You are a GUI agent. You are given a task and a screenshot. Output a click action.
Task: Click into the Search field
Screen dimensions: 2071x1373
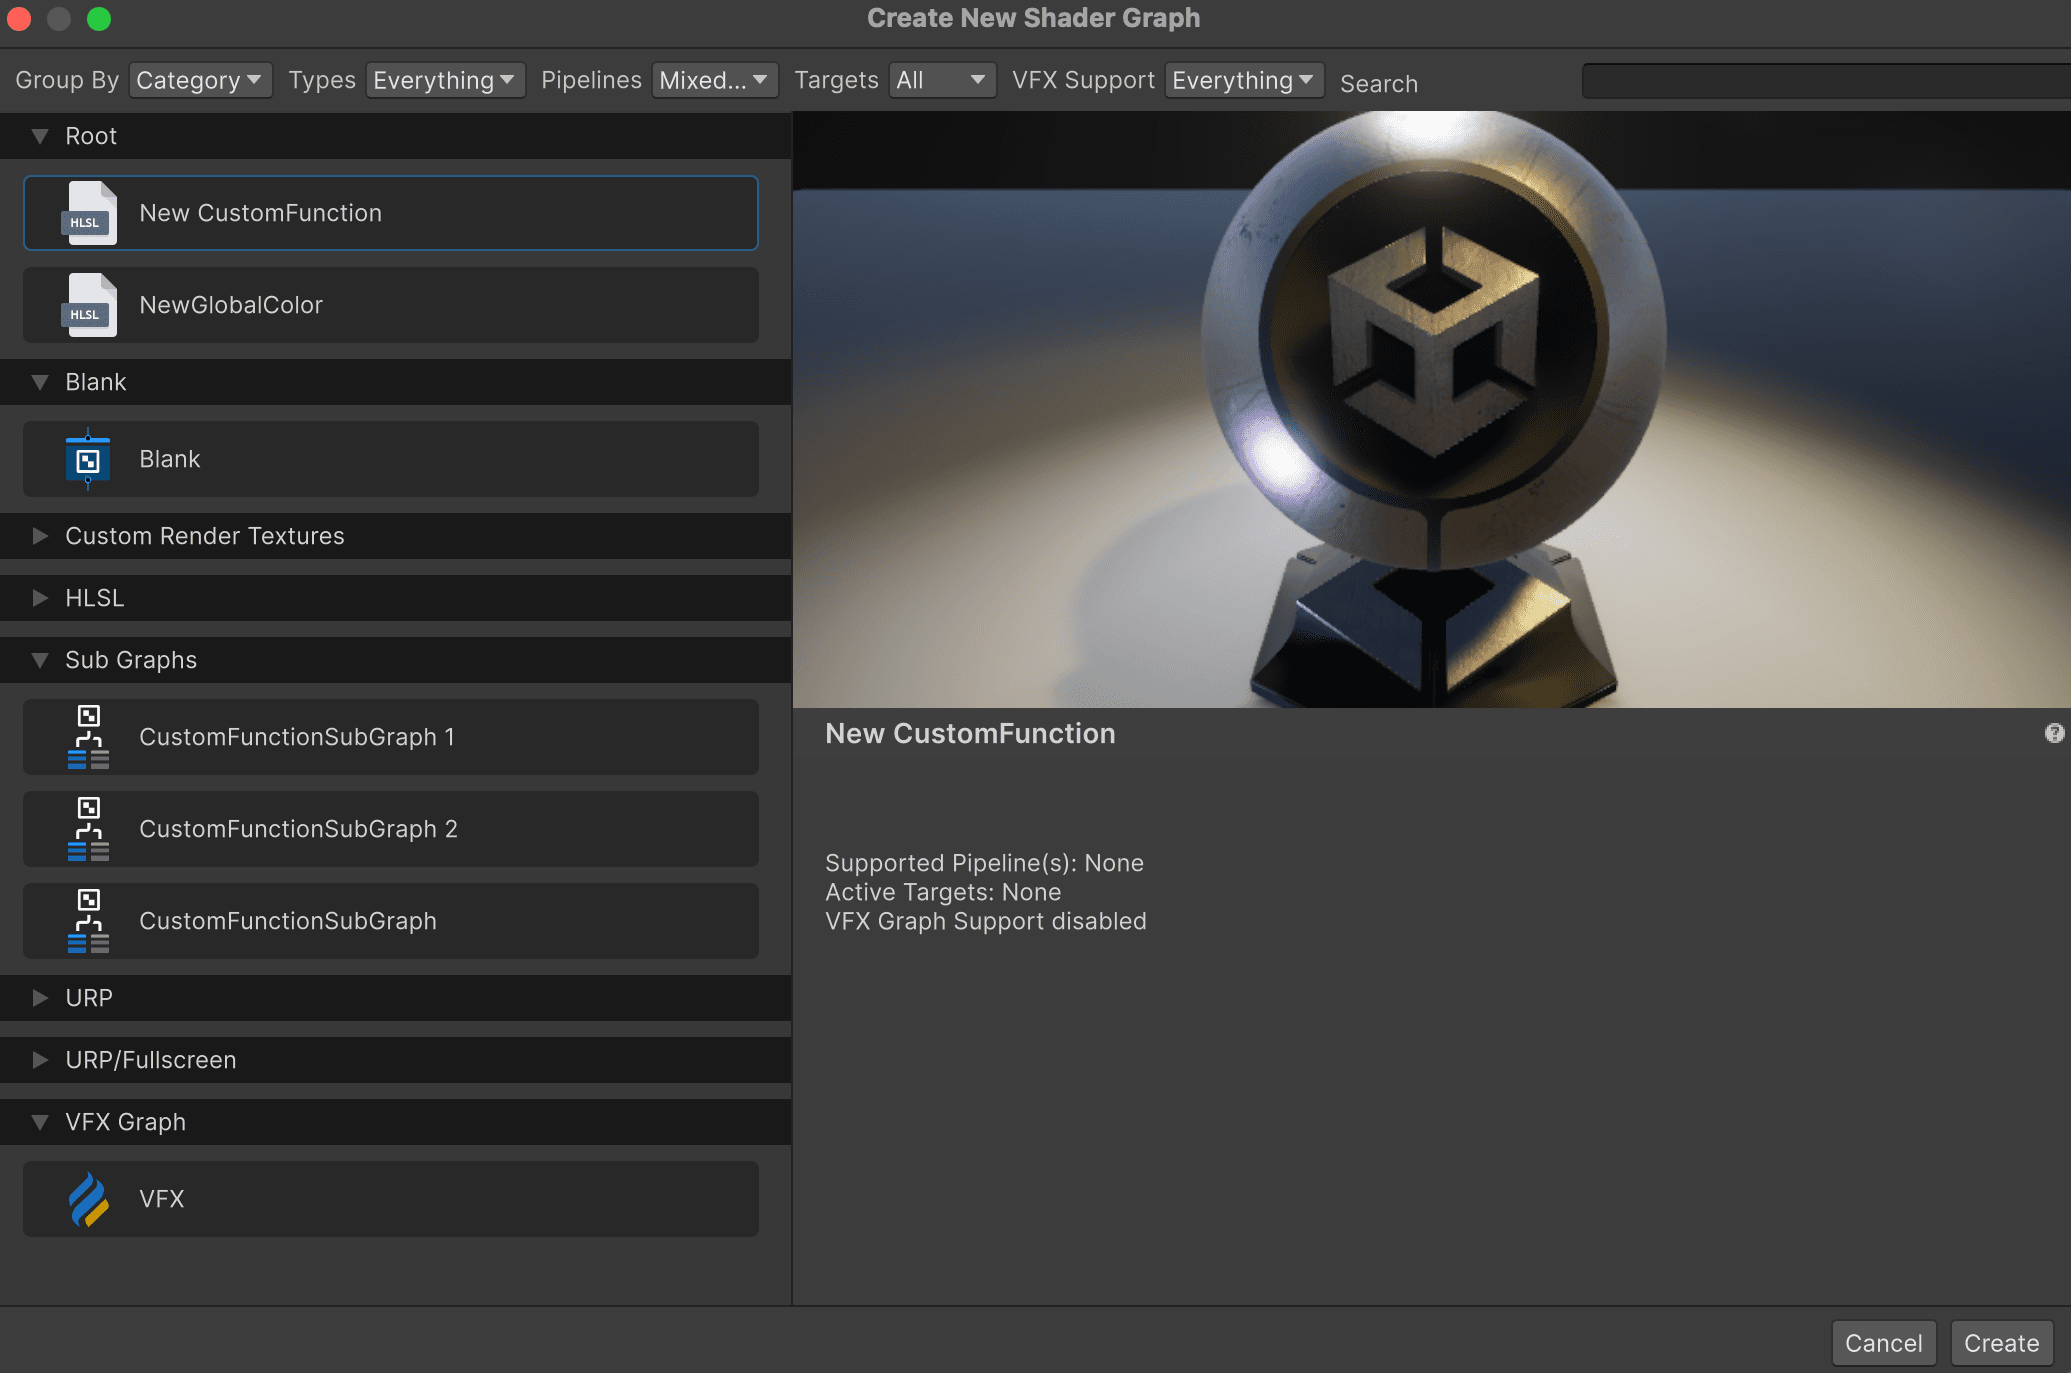[x=1825, y=82]
